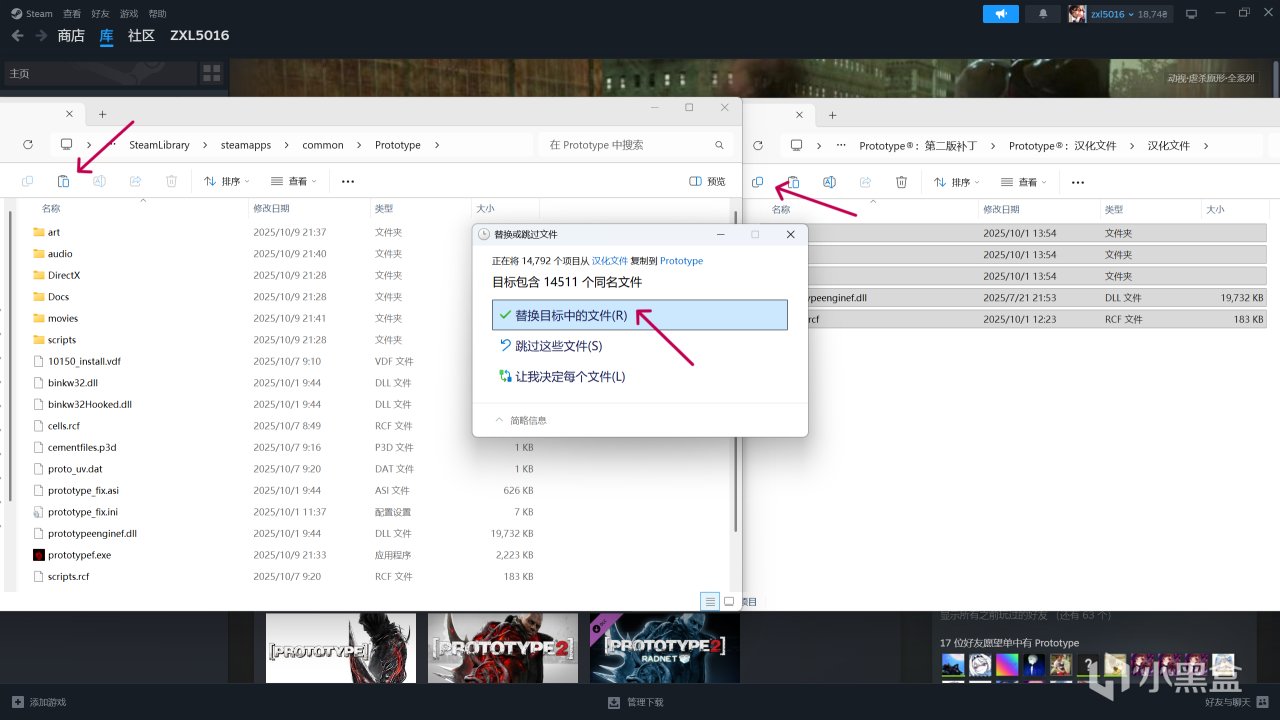Expand the chevron after Prototype breadcrumb
Screen dimensions: 1280x720
point(435,145)
